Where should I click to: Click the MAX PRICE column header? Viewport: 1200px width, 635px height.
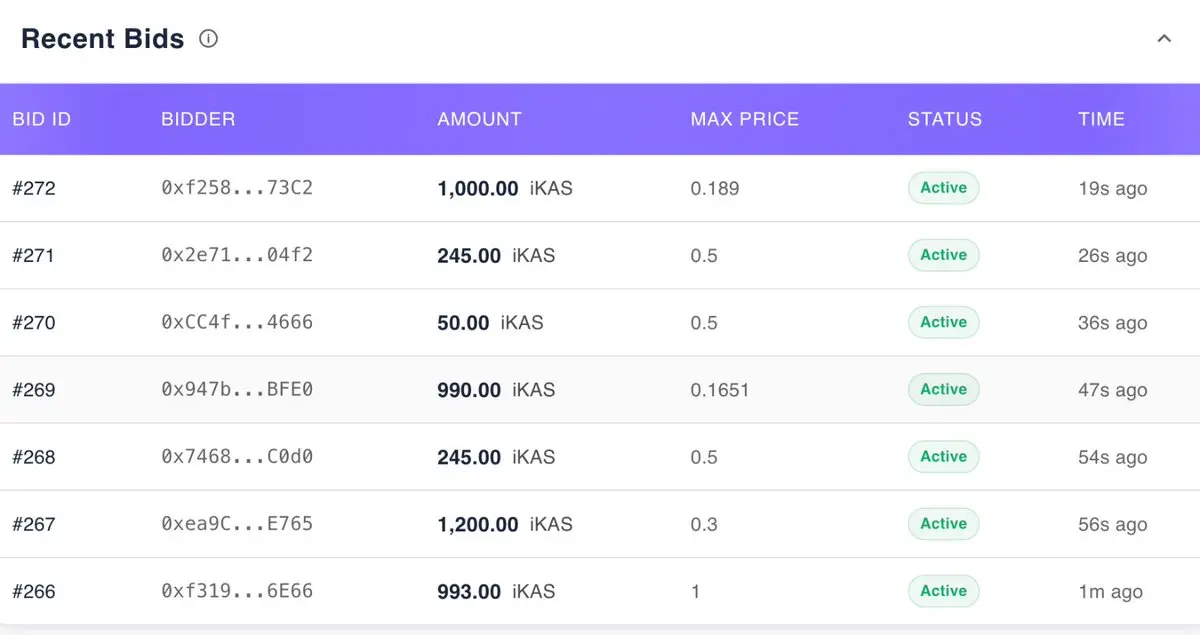click(x=744, y=119)
